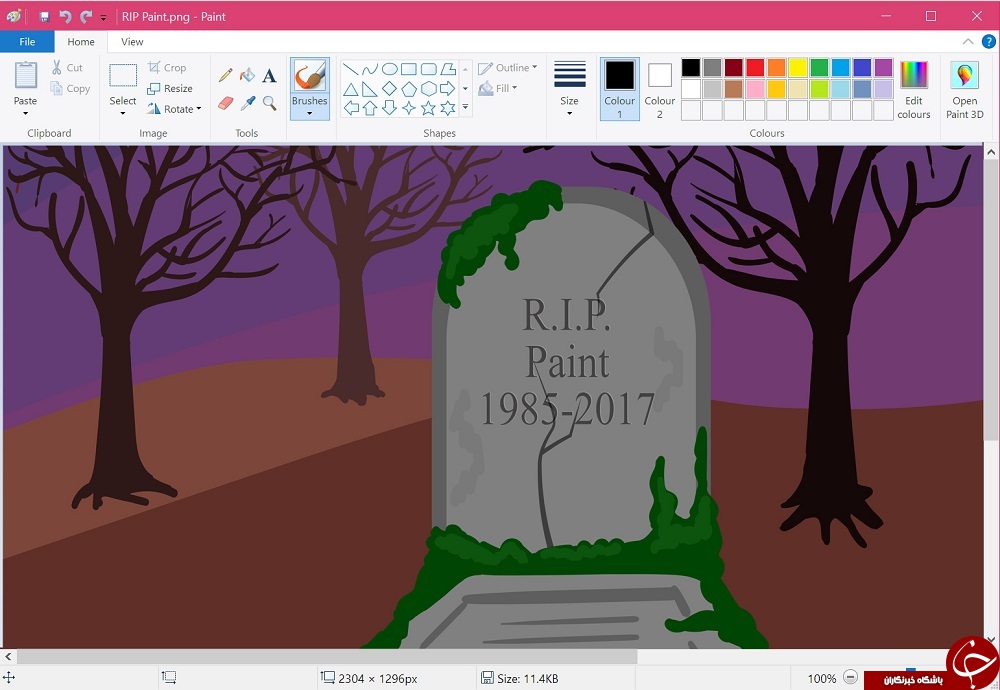Select the Text tool

tap(269, 75)
